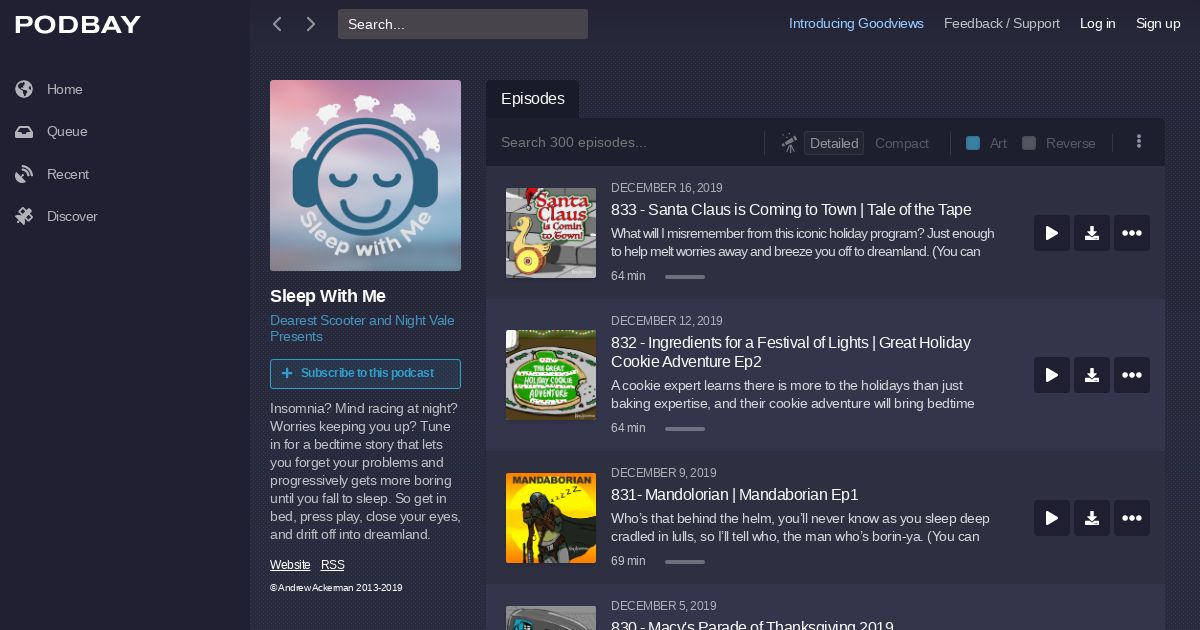Open more options for episode 831

[x=1132, y=518]
